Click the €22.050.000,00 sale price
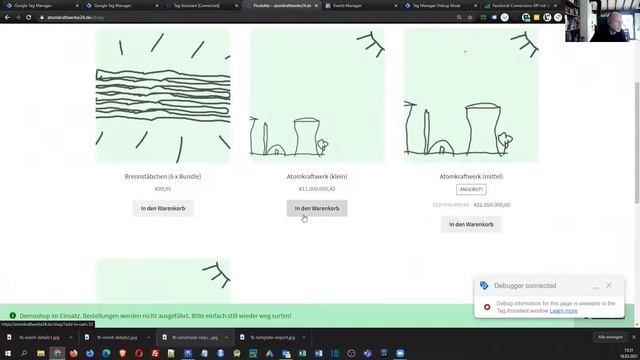Screen dimensions: 640x360 pos(492,205)
